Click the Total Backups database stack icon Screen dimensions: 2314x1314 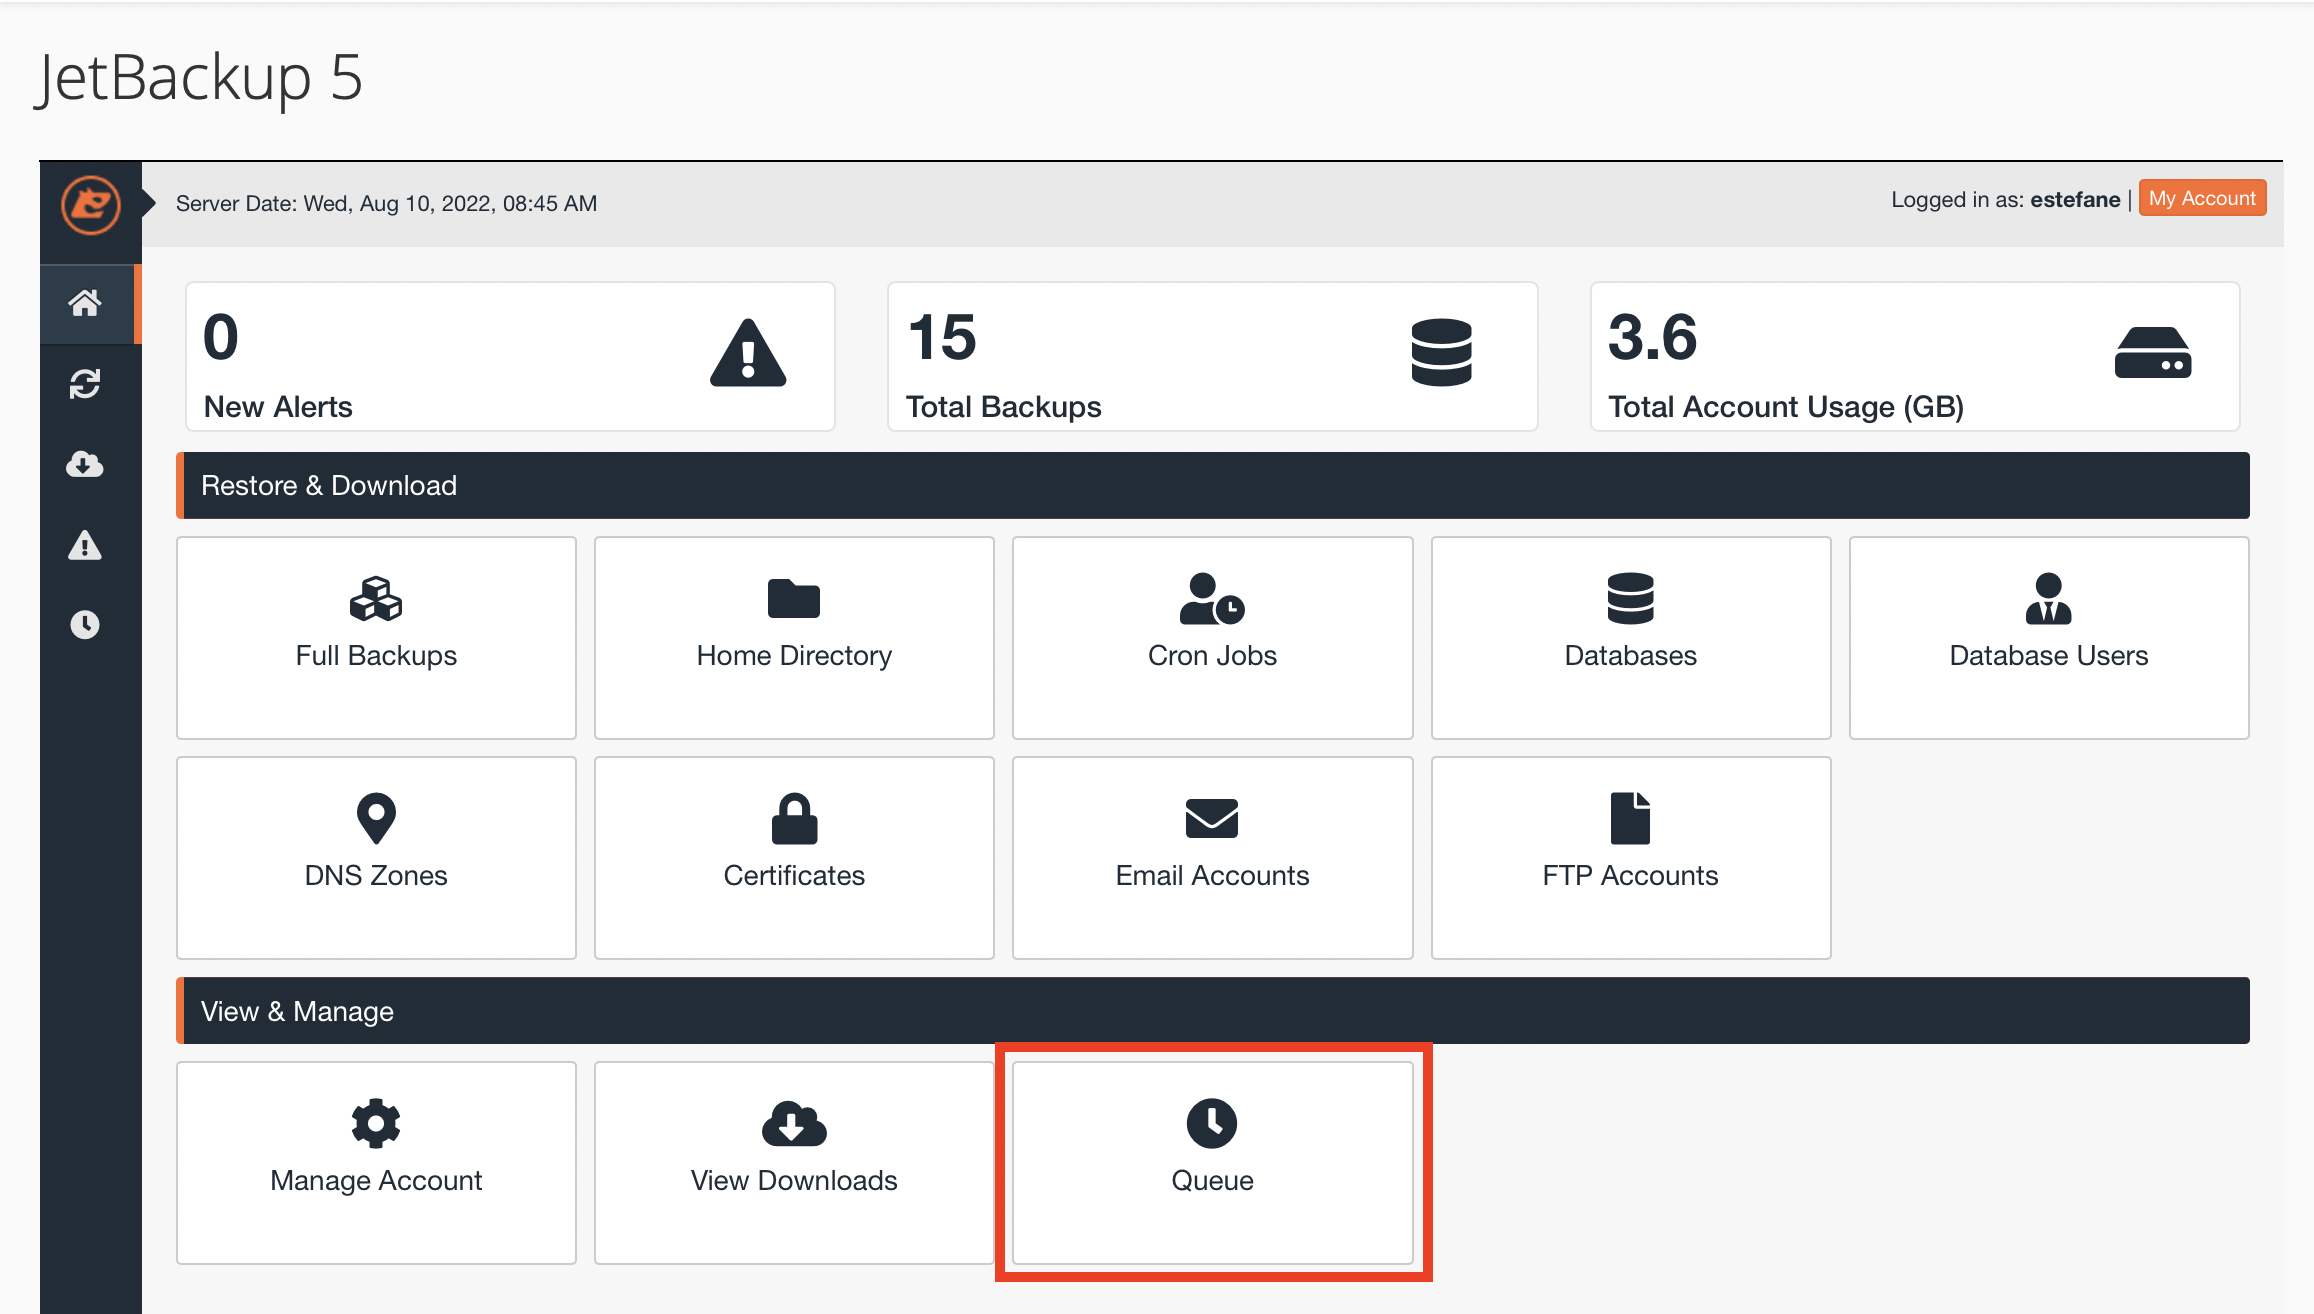pos(1441,352)
